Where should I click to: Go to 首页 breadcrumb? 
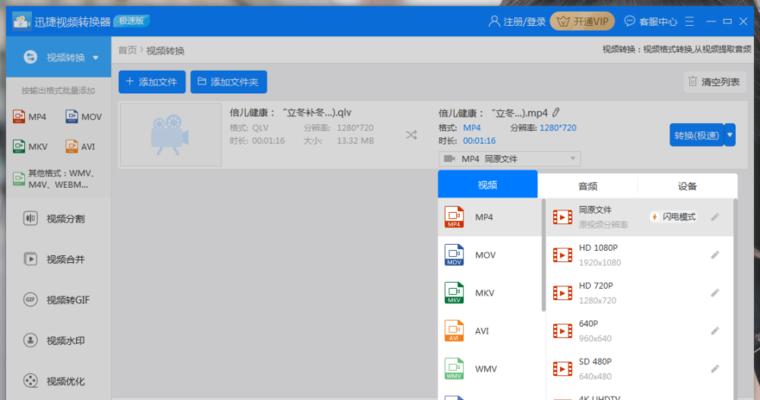point(127,50)
